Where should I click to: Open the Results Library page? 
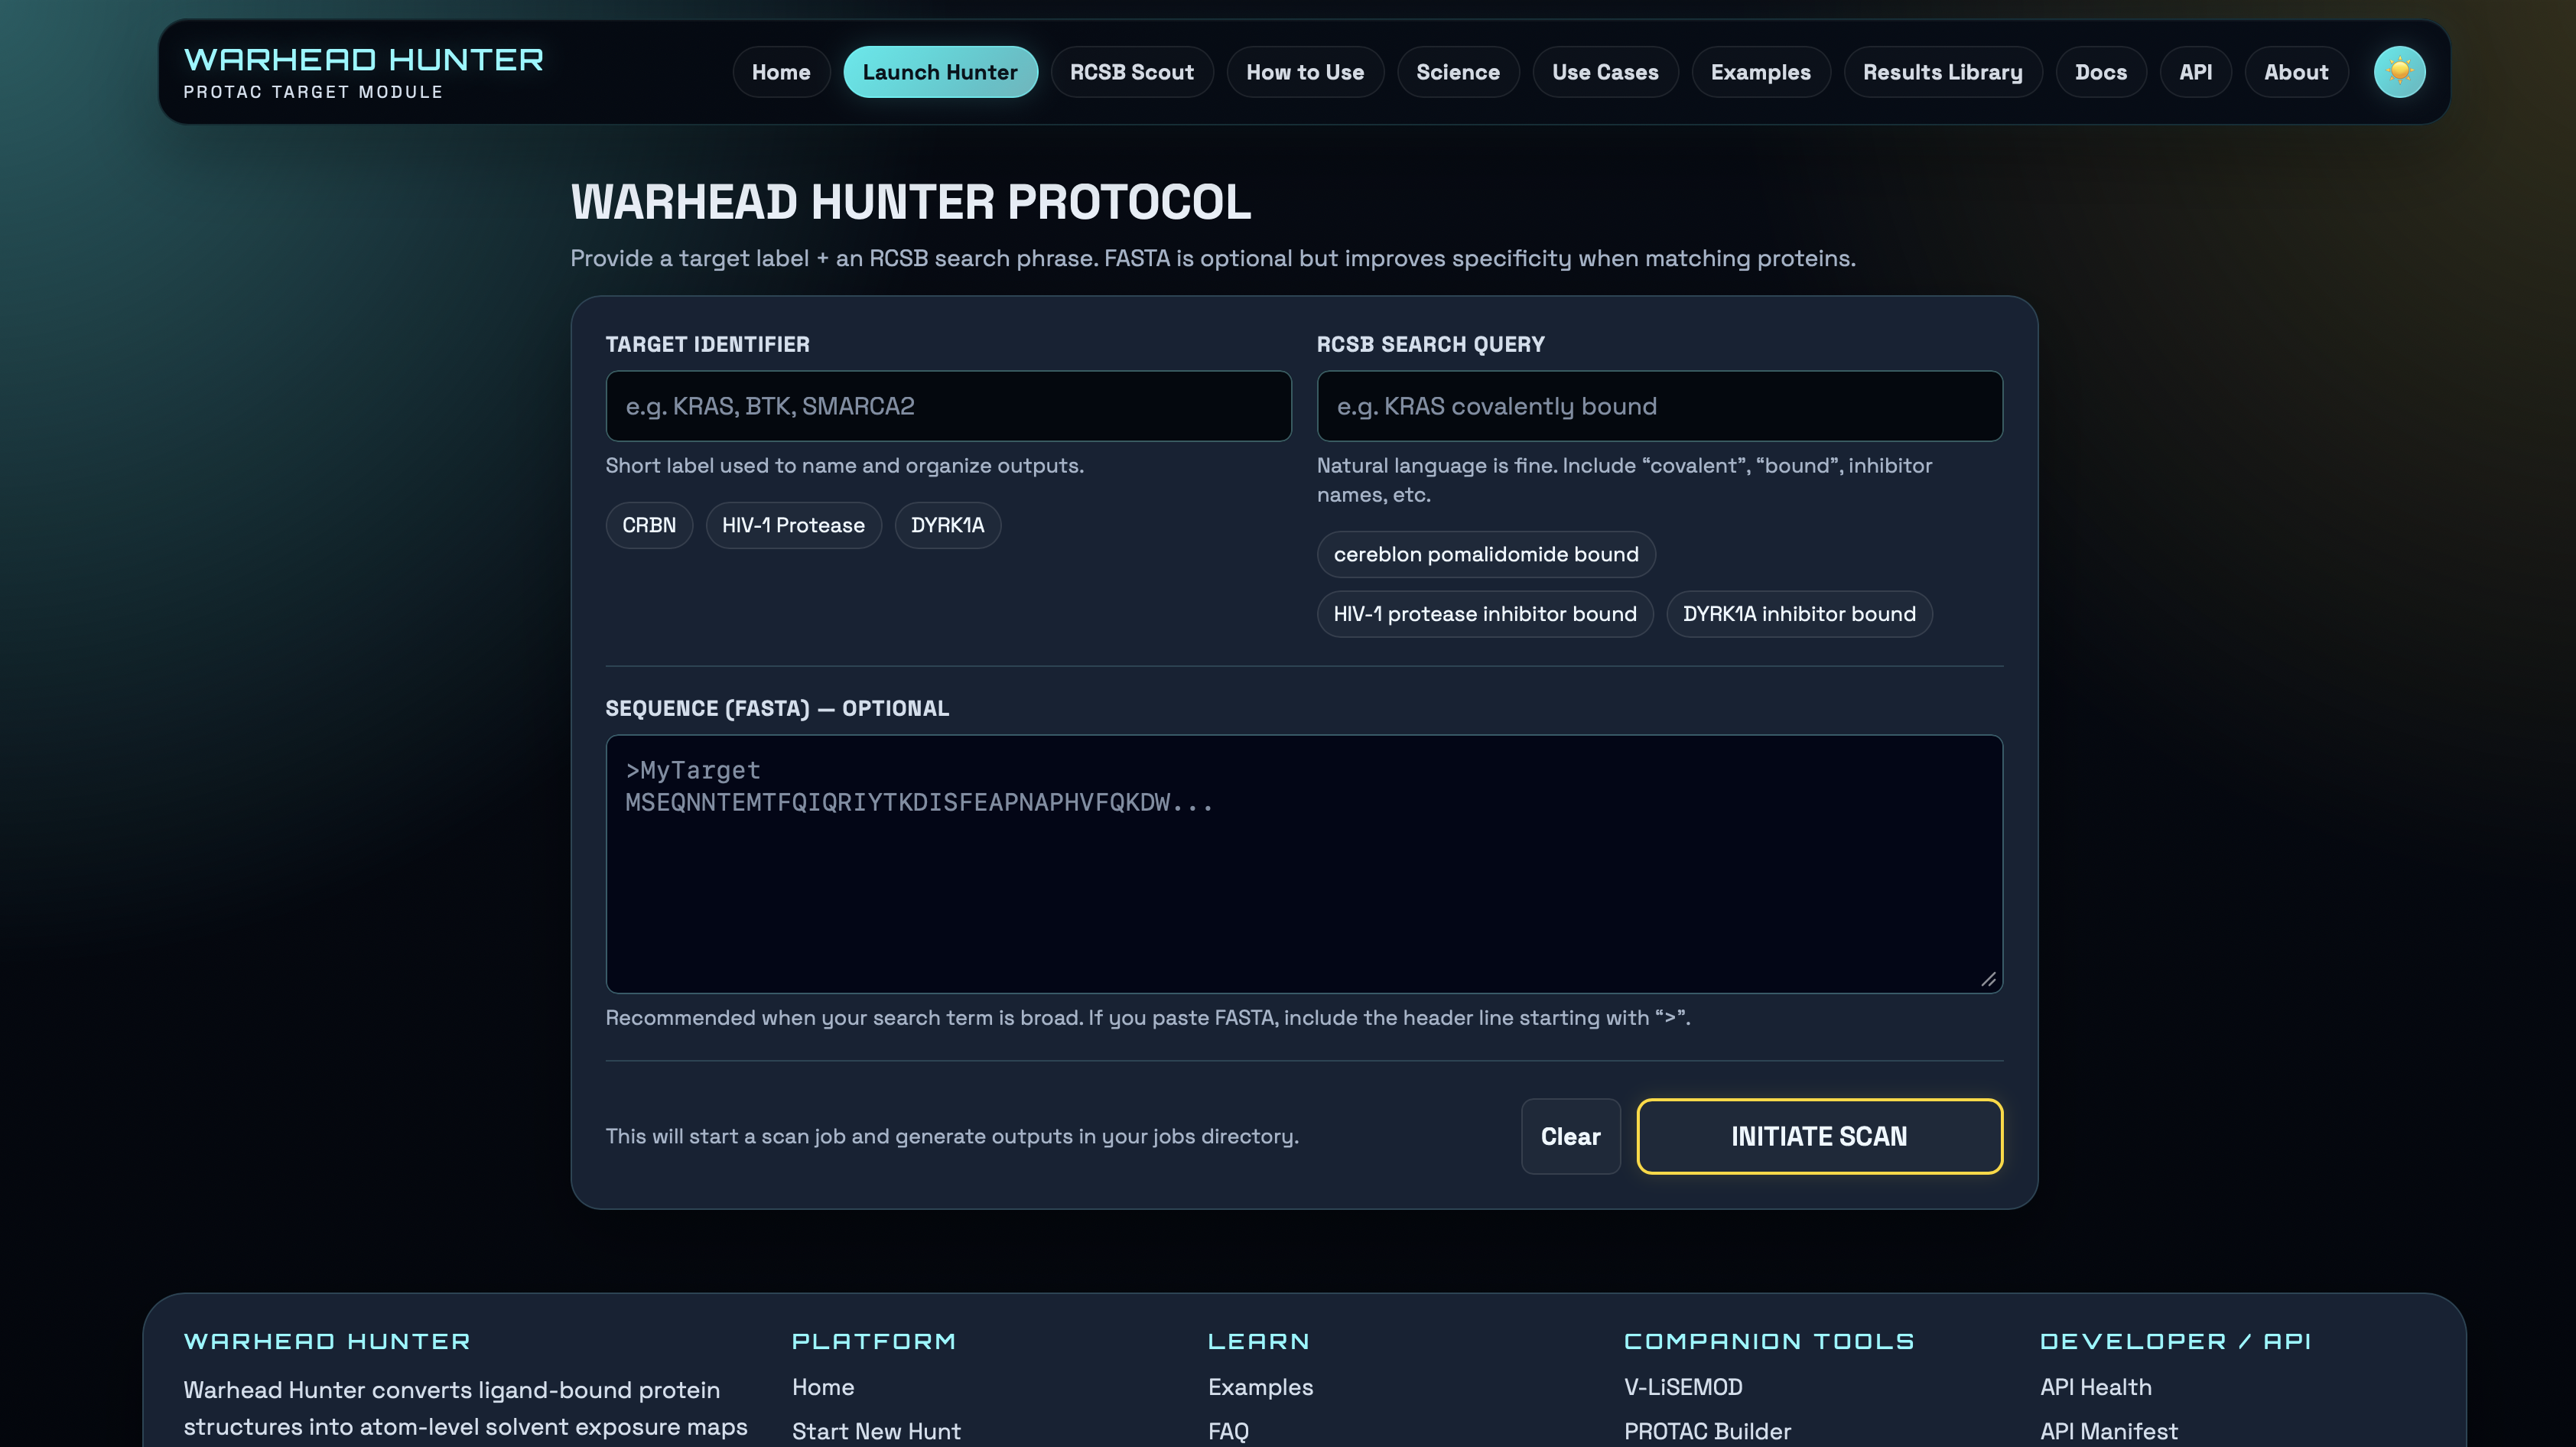[1943, 72]
